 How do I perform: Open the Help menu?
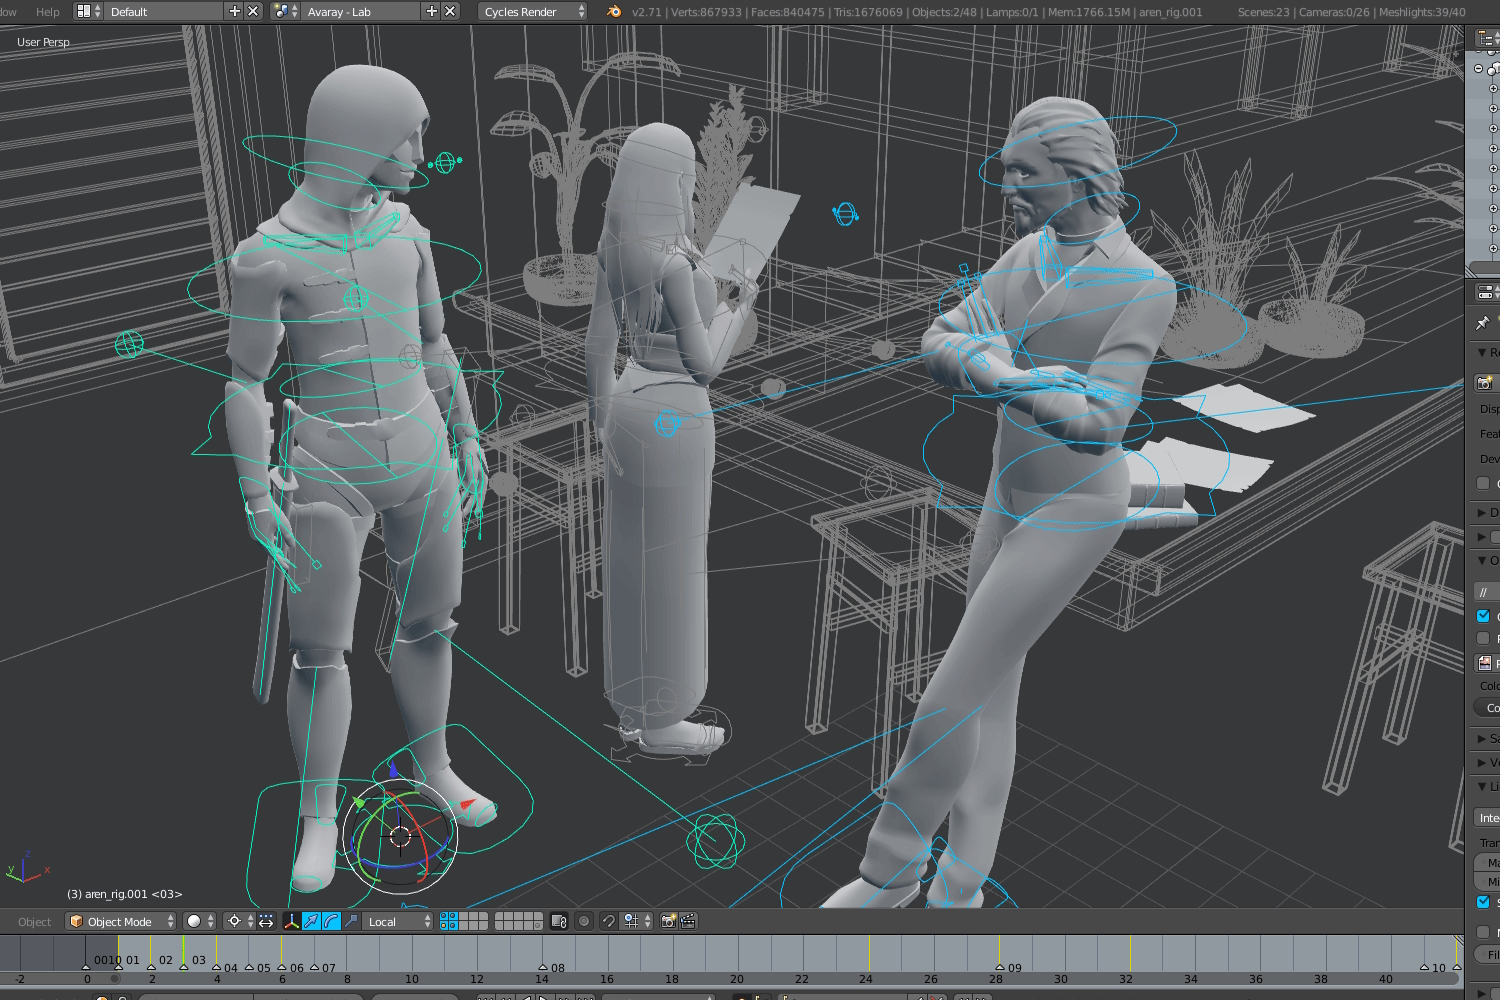(x=47, y=11)
